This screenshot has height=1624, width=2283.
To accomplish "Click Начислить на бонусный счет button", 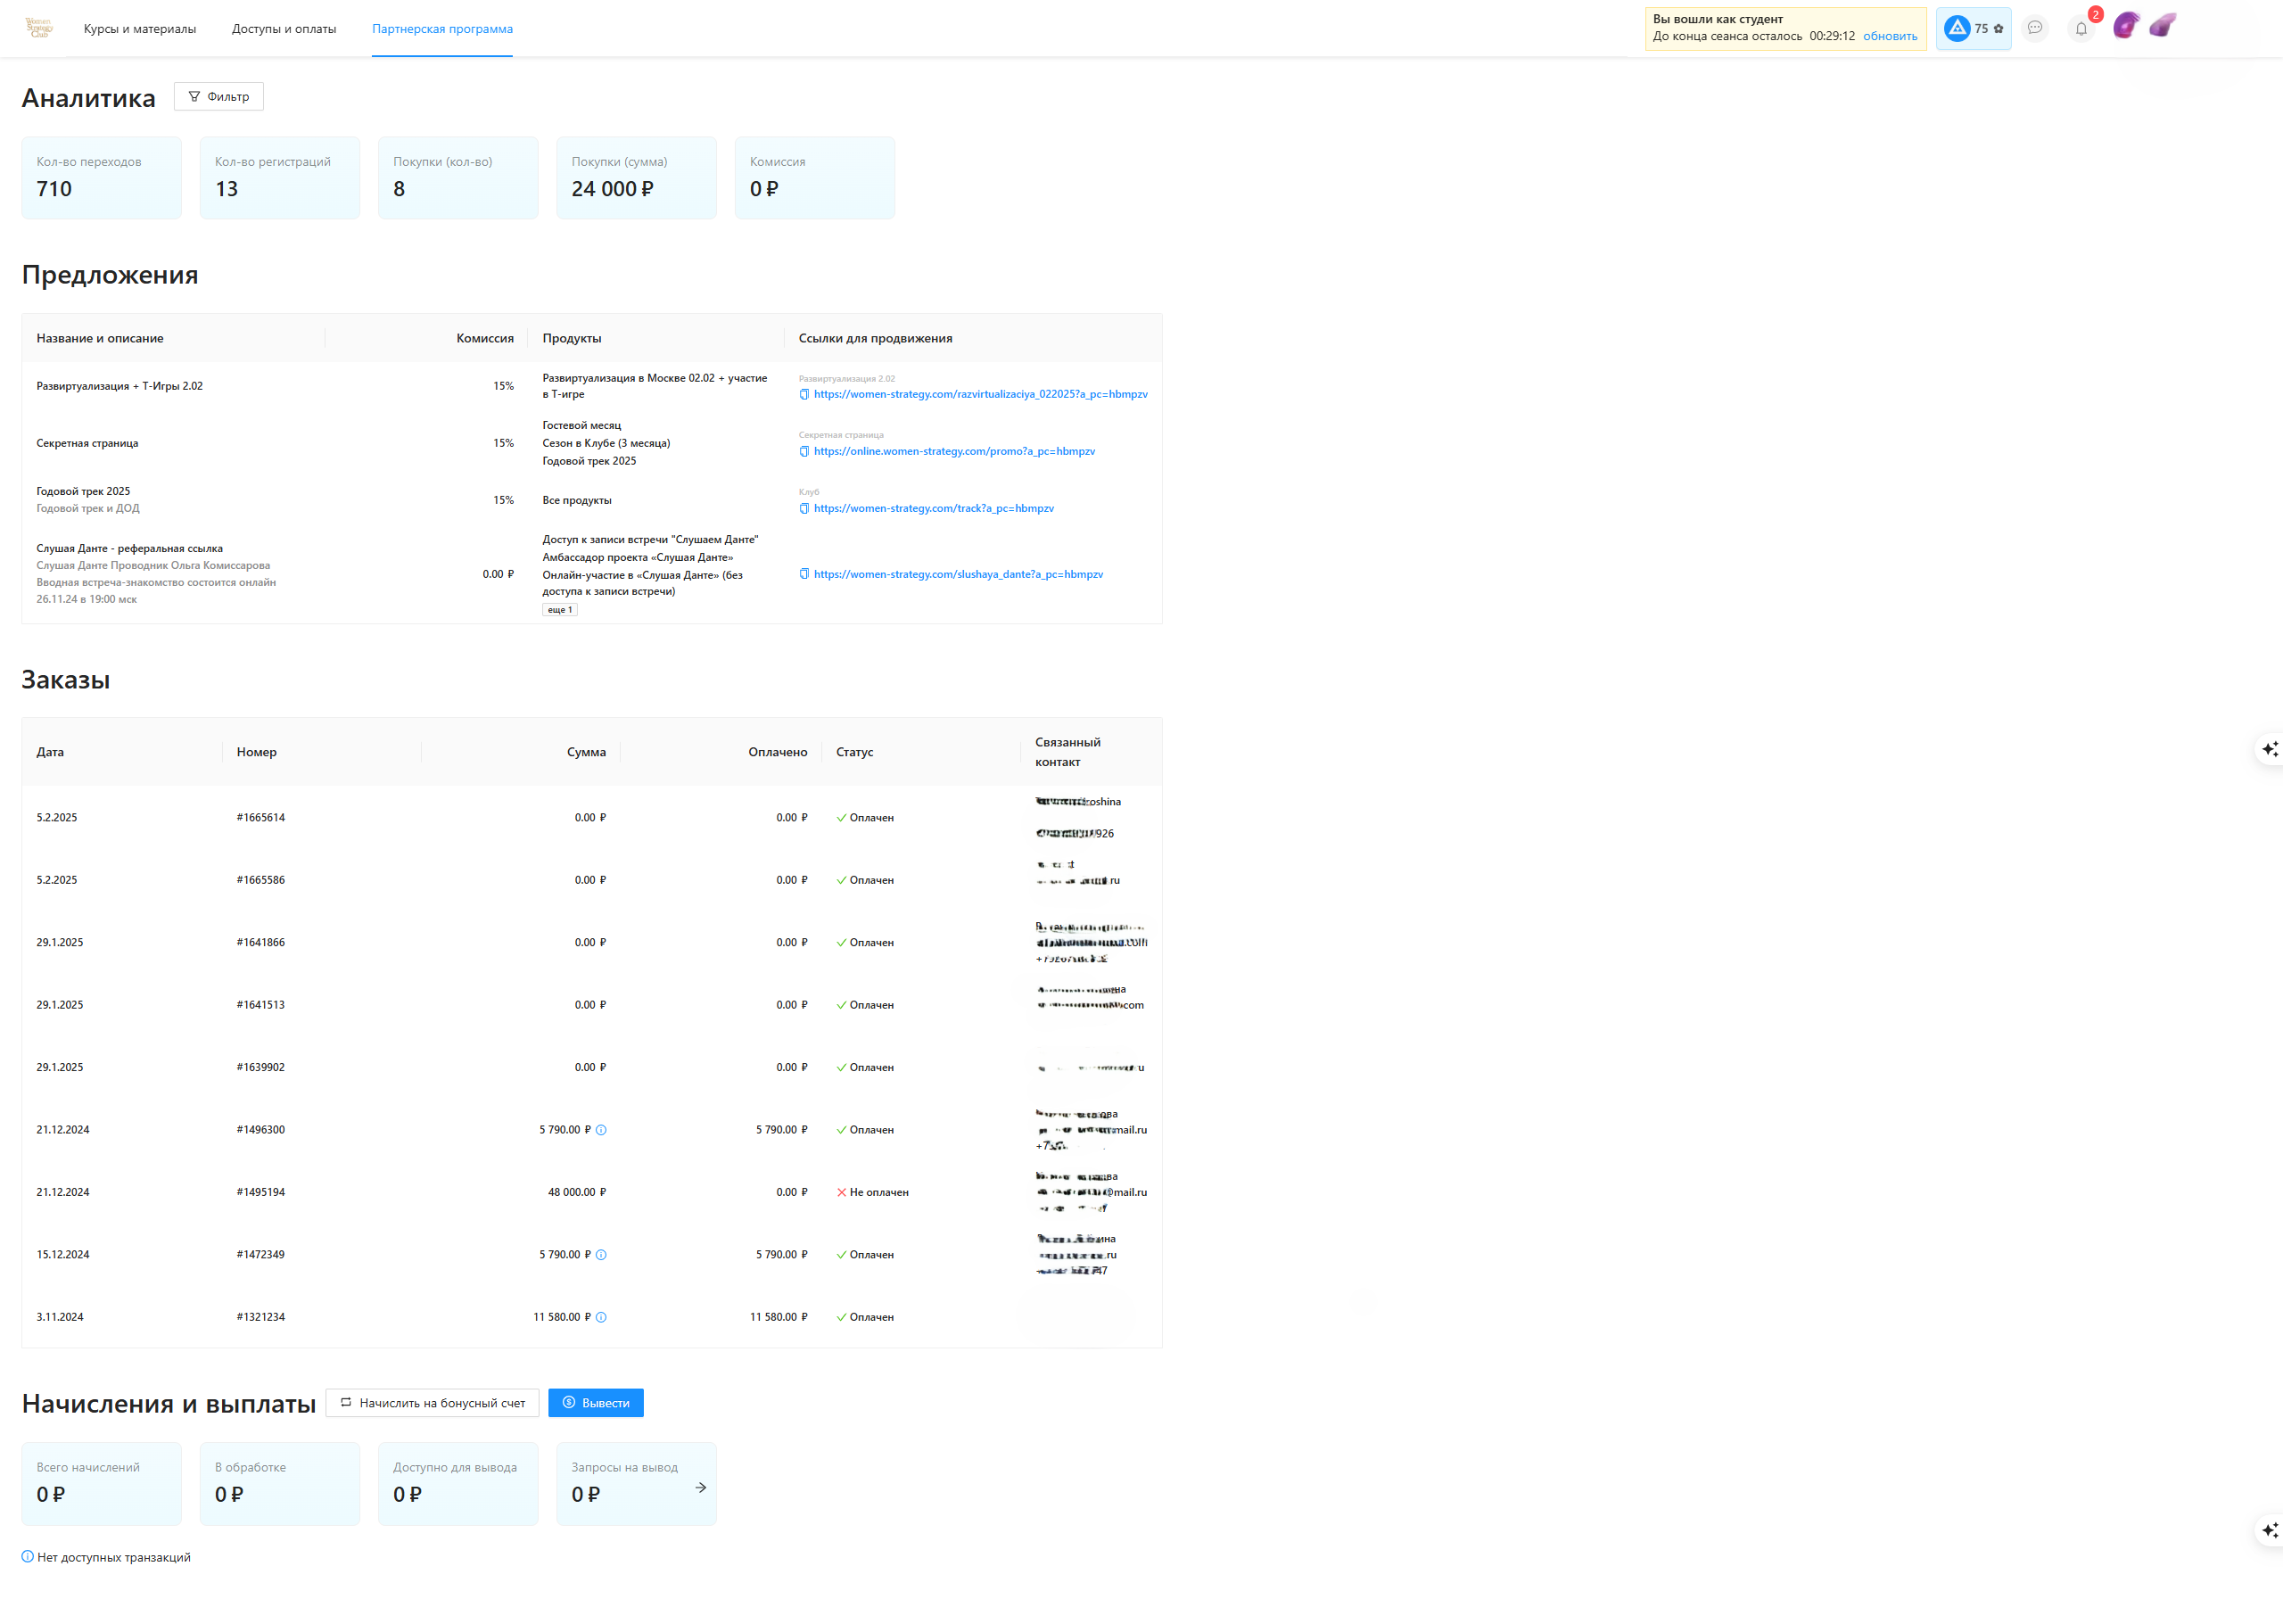I will tap(432, 1403).
